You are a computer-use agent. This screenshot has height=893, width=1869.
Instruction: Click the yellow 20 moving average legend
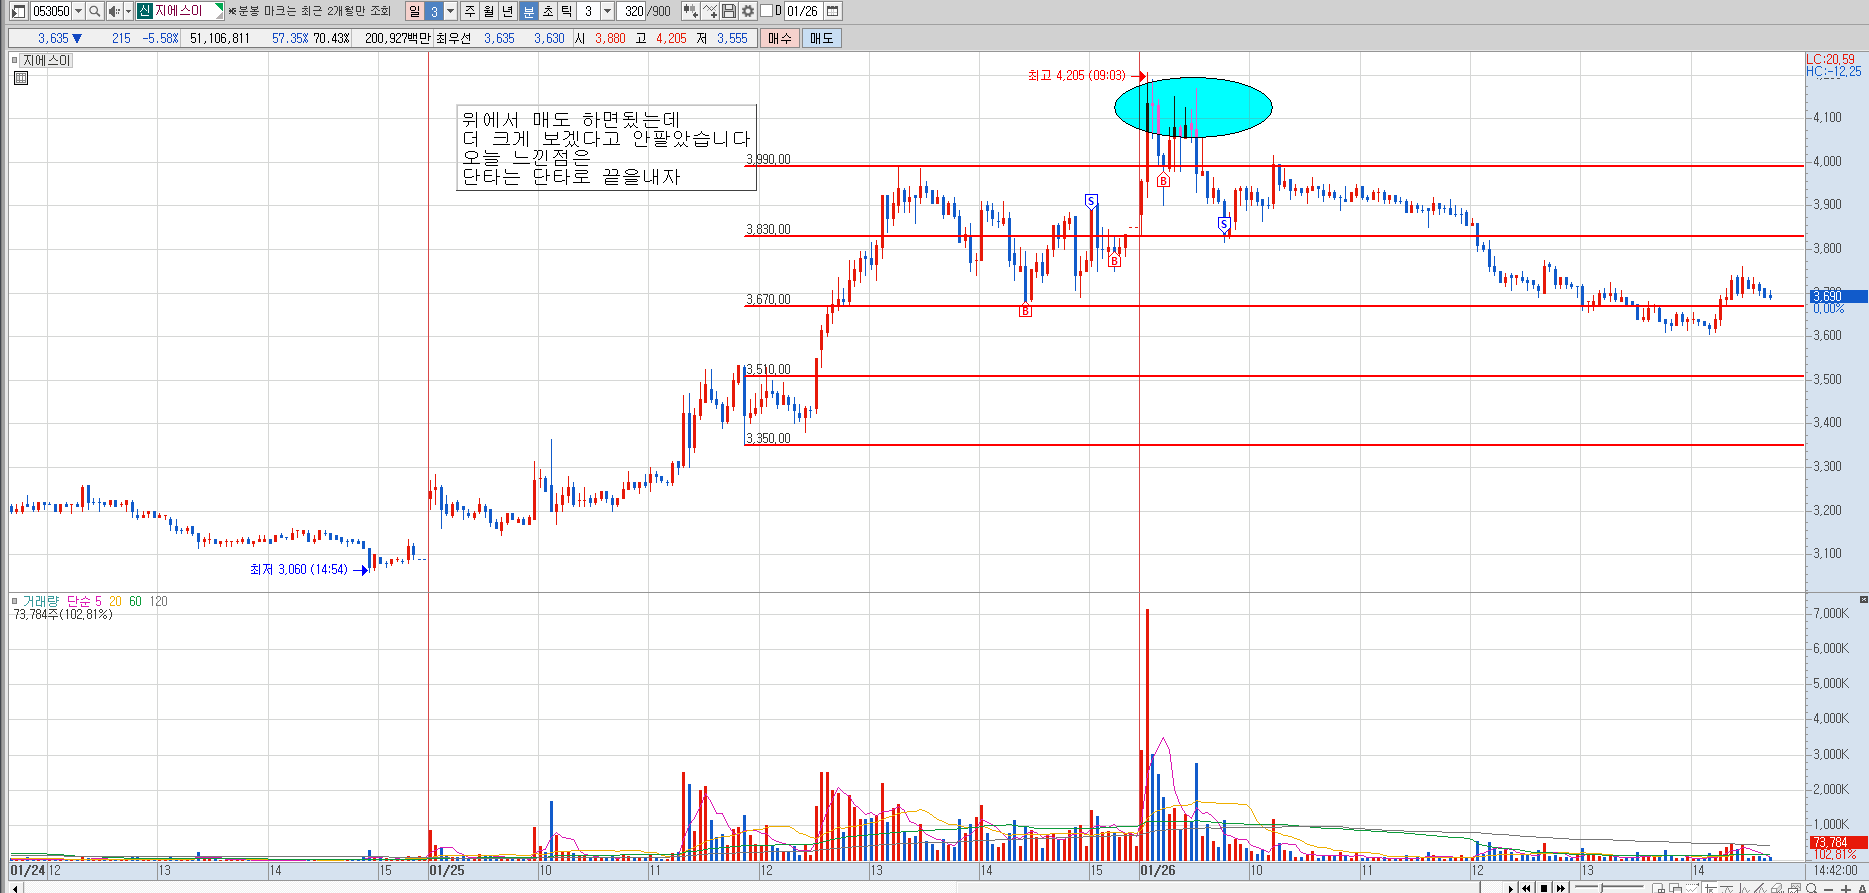coord(115,601)
